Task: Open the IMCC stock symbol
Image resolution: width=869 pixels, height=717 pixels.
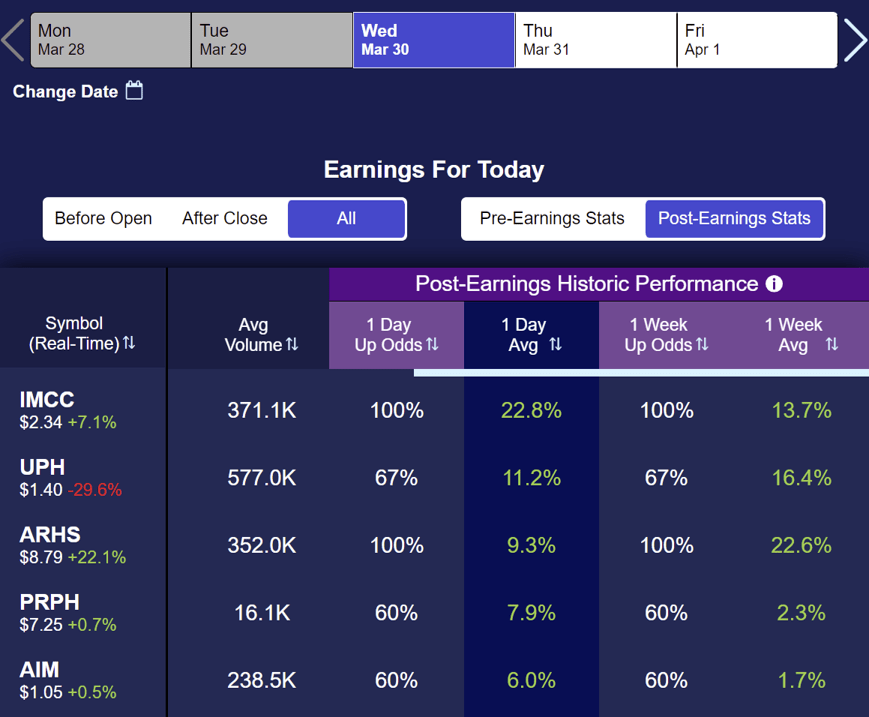Action: [47, 400]
